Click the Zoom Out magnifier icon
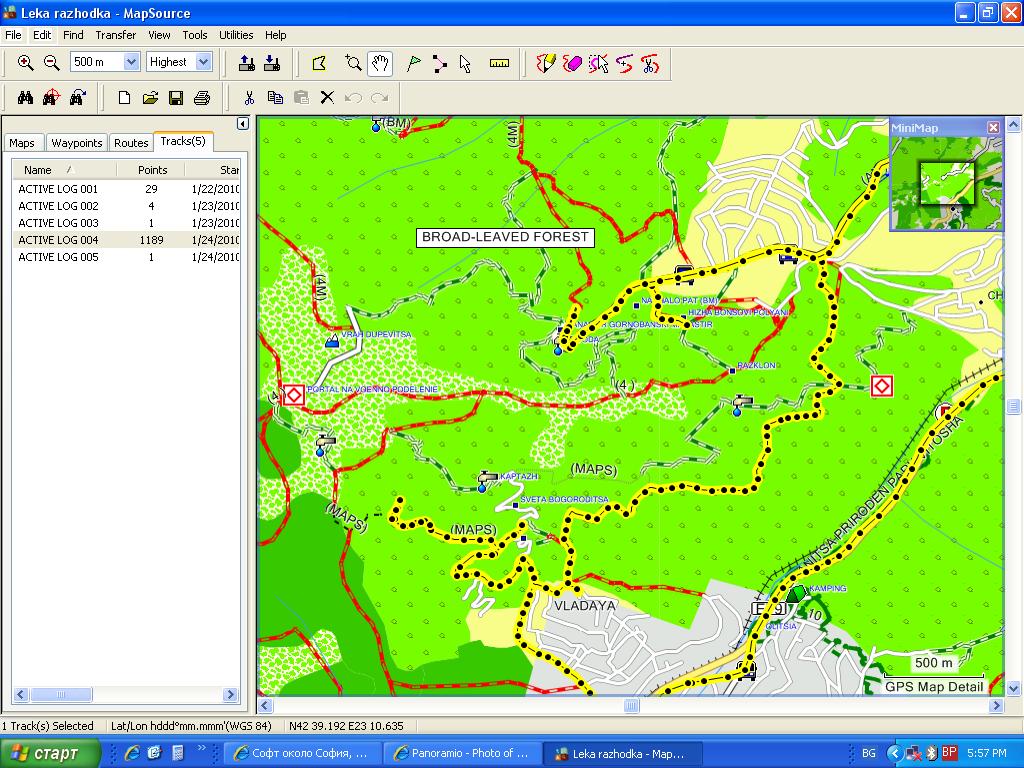The height and width of the screenshot is (768, 1024). [x=52, y=62]
